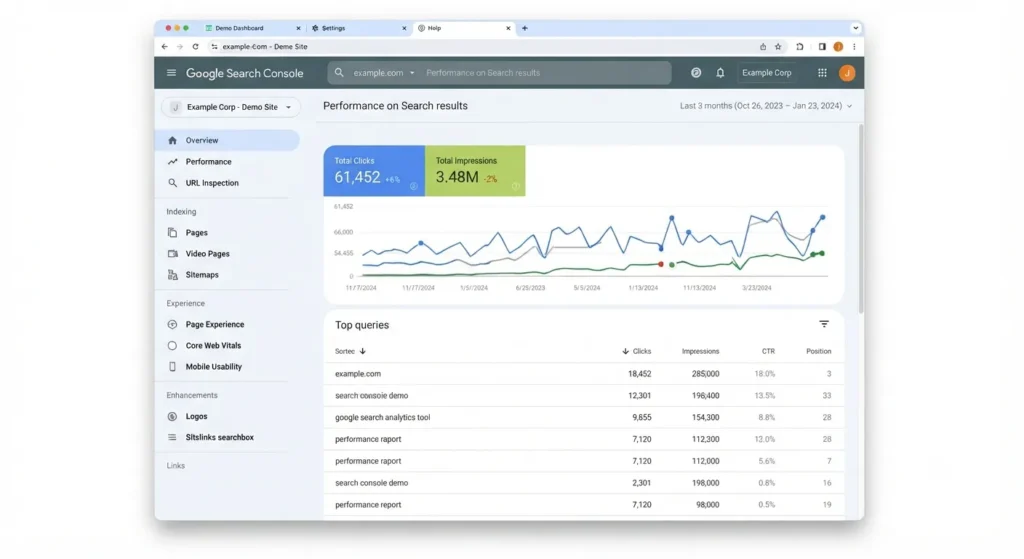Open the user avatar account menu
This screenshot has width=1024, height=559.
coord(847,73)
